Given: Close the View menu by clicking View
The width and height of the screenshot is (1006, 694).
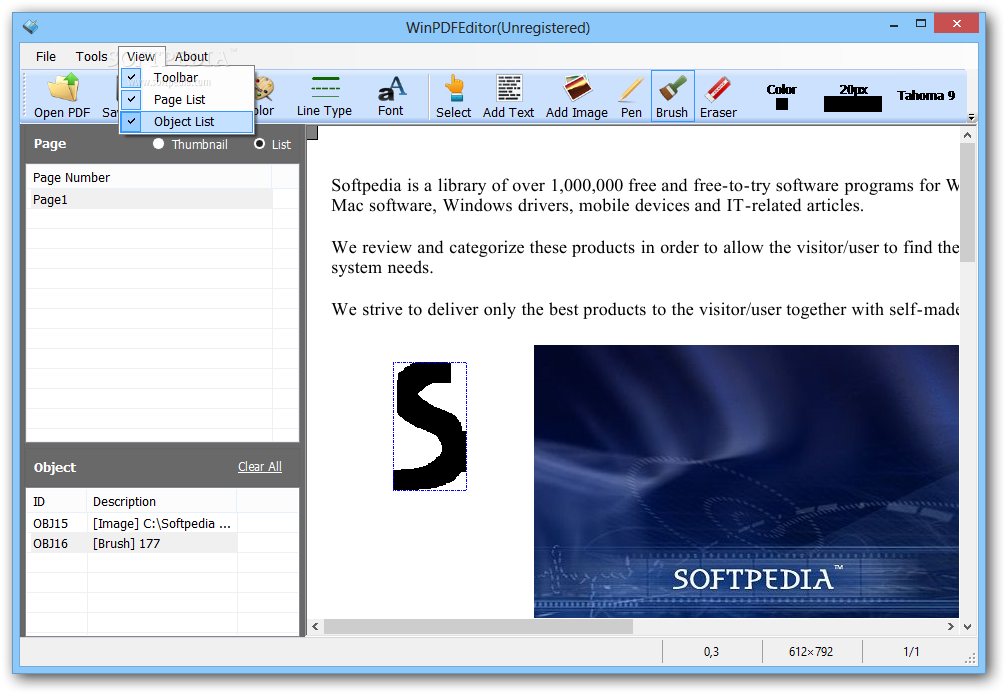Looking at the screenshot, I should click(x=141, y=56).
